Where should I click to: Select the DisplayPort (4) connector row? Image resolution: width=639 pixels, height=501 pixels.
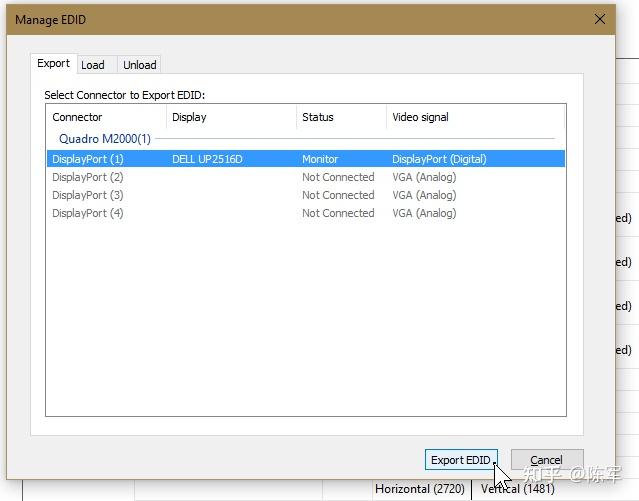coord(306,213)
